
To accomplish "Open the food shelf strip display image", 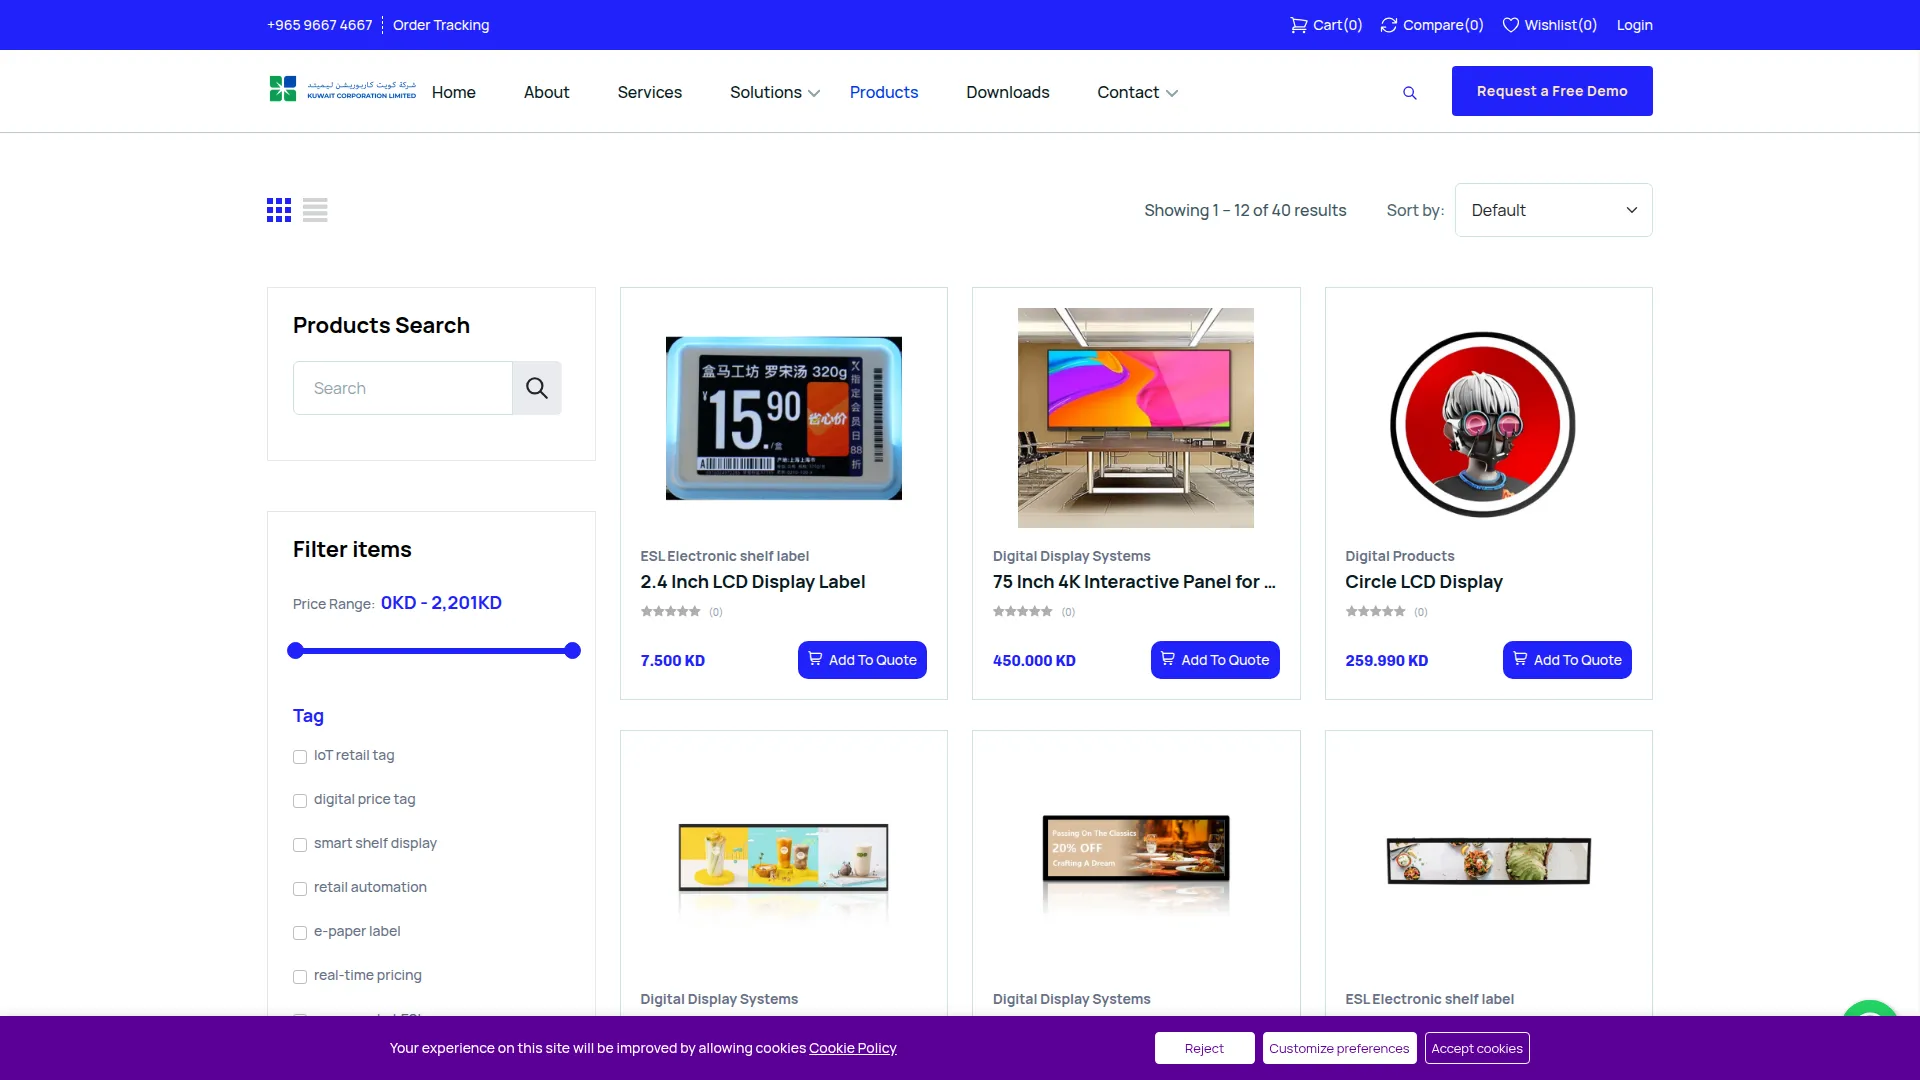I will click(x=1489, y=861).
